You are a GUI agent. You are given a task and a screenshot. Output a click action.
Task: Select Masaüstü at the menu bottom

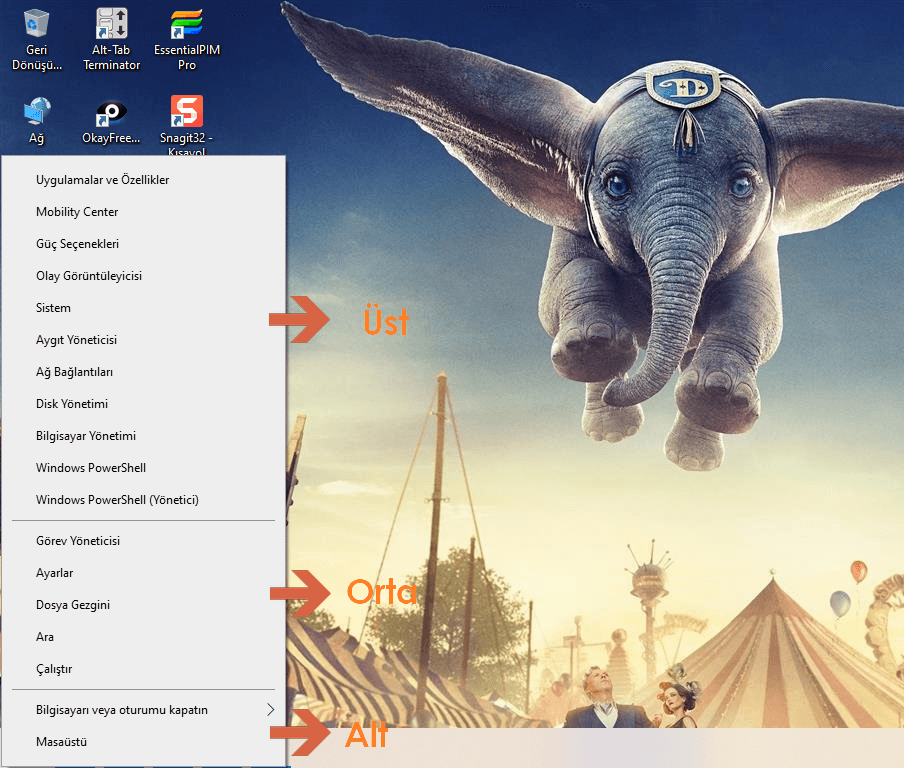click(144, 742)
